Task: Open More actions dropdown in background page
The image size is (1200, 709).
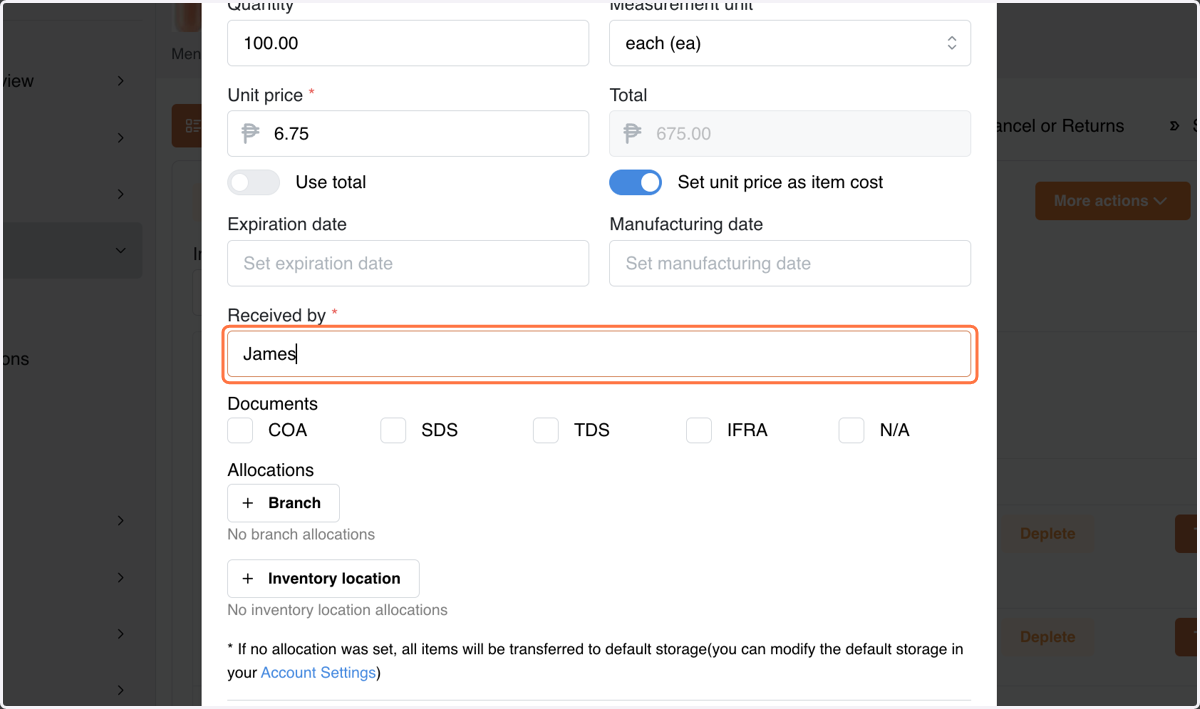Action: (x=1112, y=201)
